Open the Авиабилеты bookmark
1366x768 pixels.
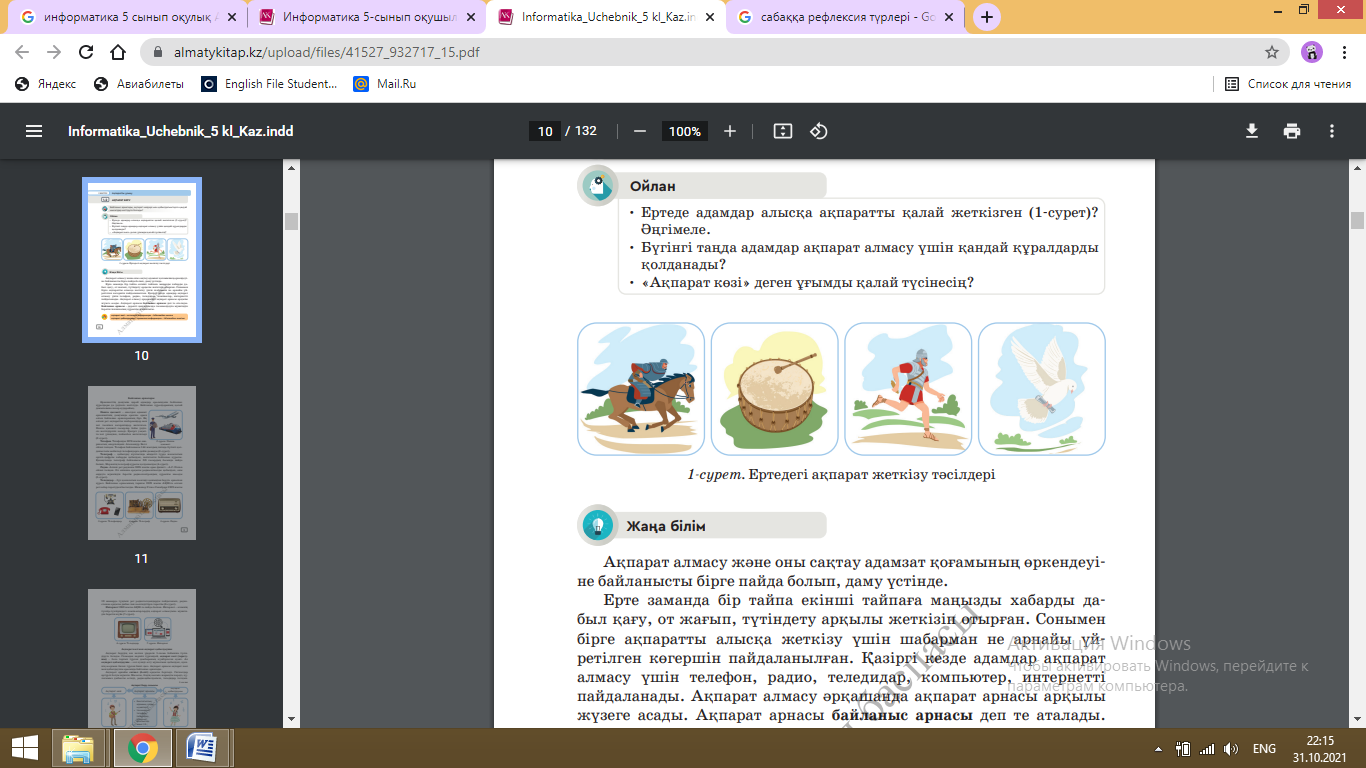(139, 84)
